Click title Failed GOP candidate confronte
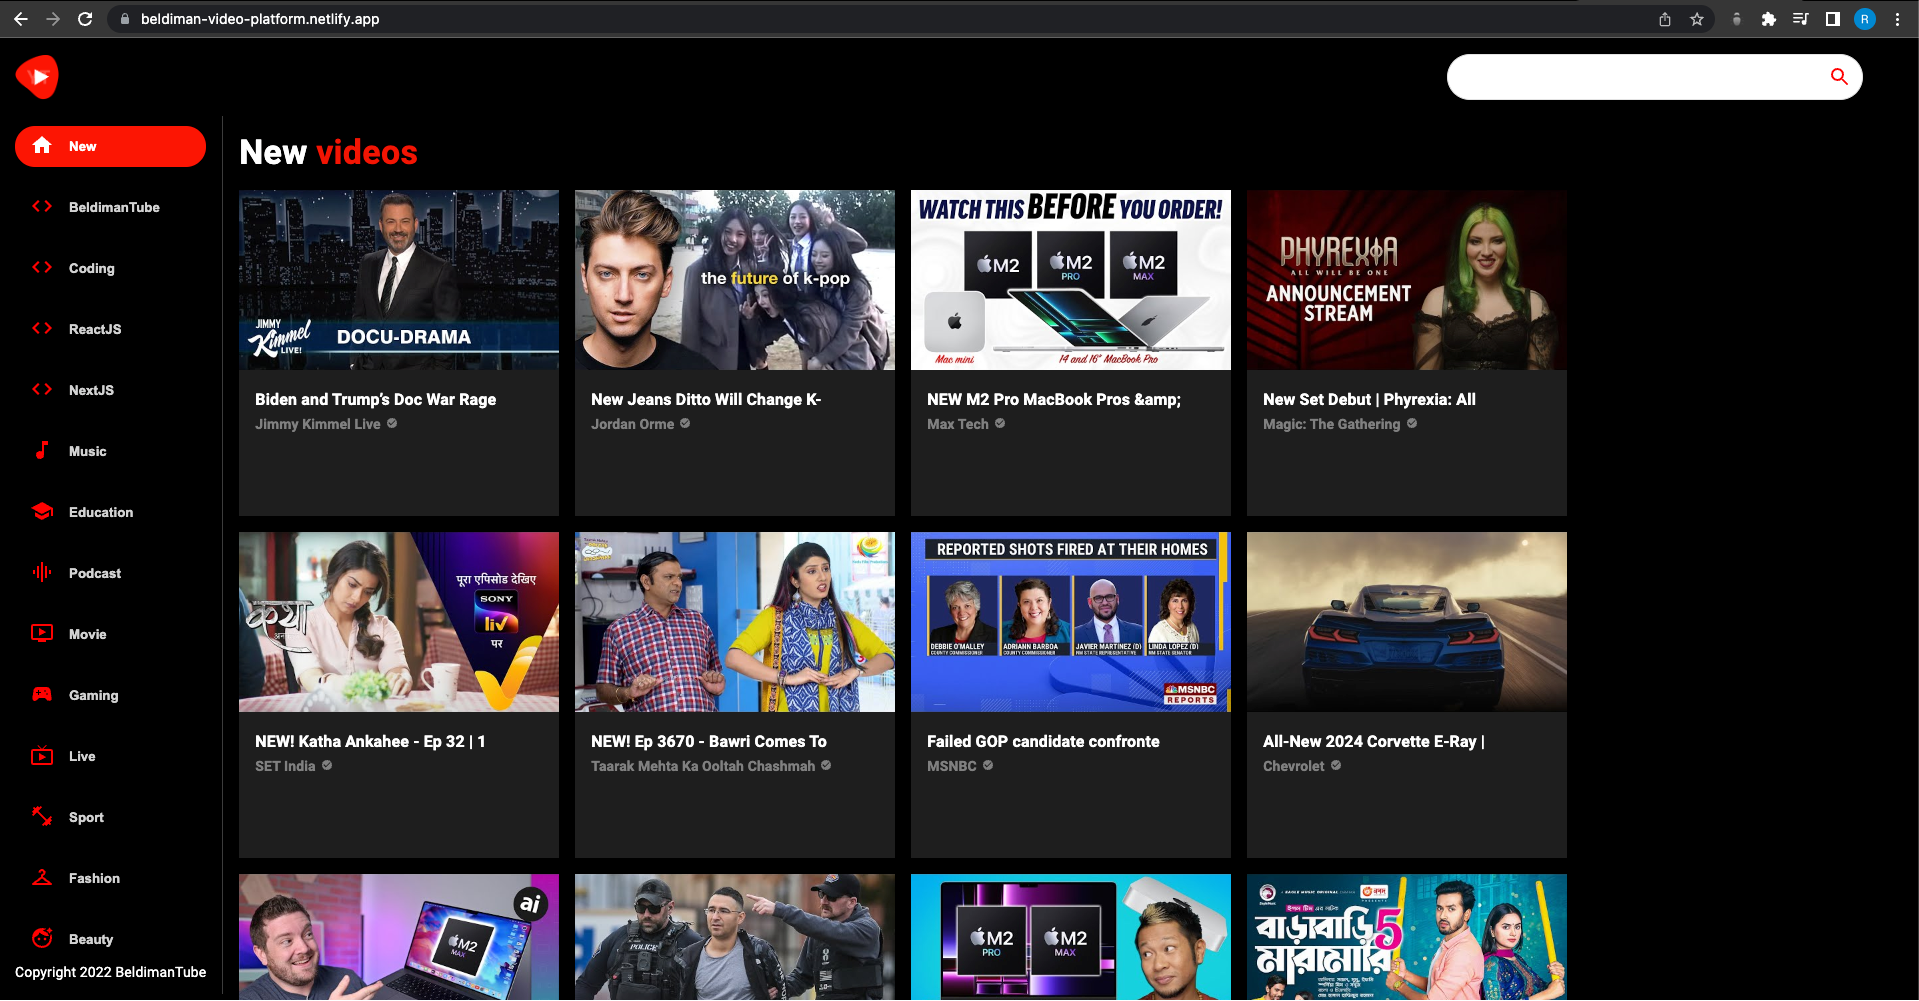 pos(1043,741)
